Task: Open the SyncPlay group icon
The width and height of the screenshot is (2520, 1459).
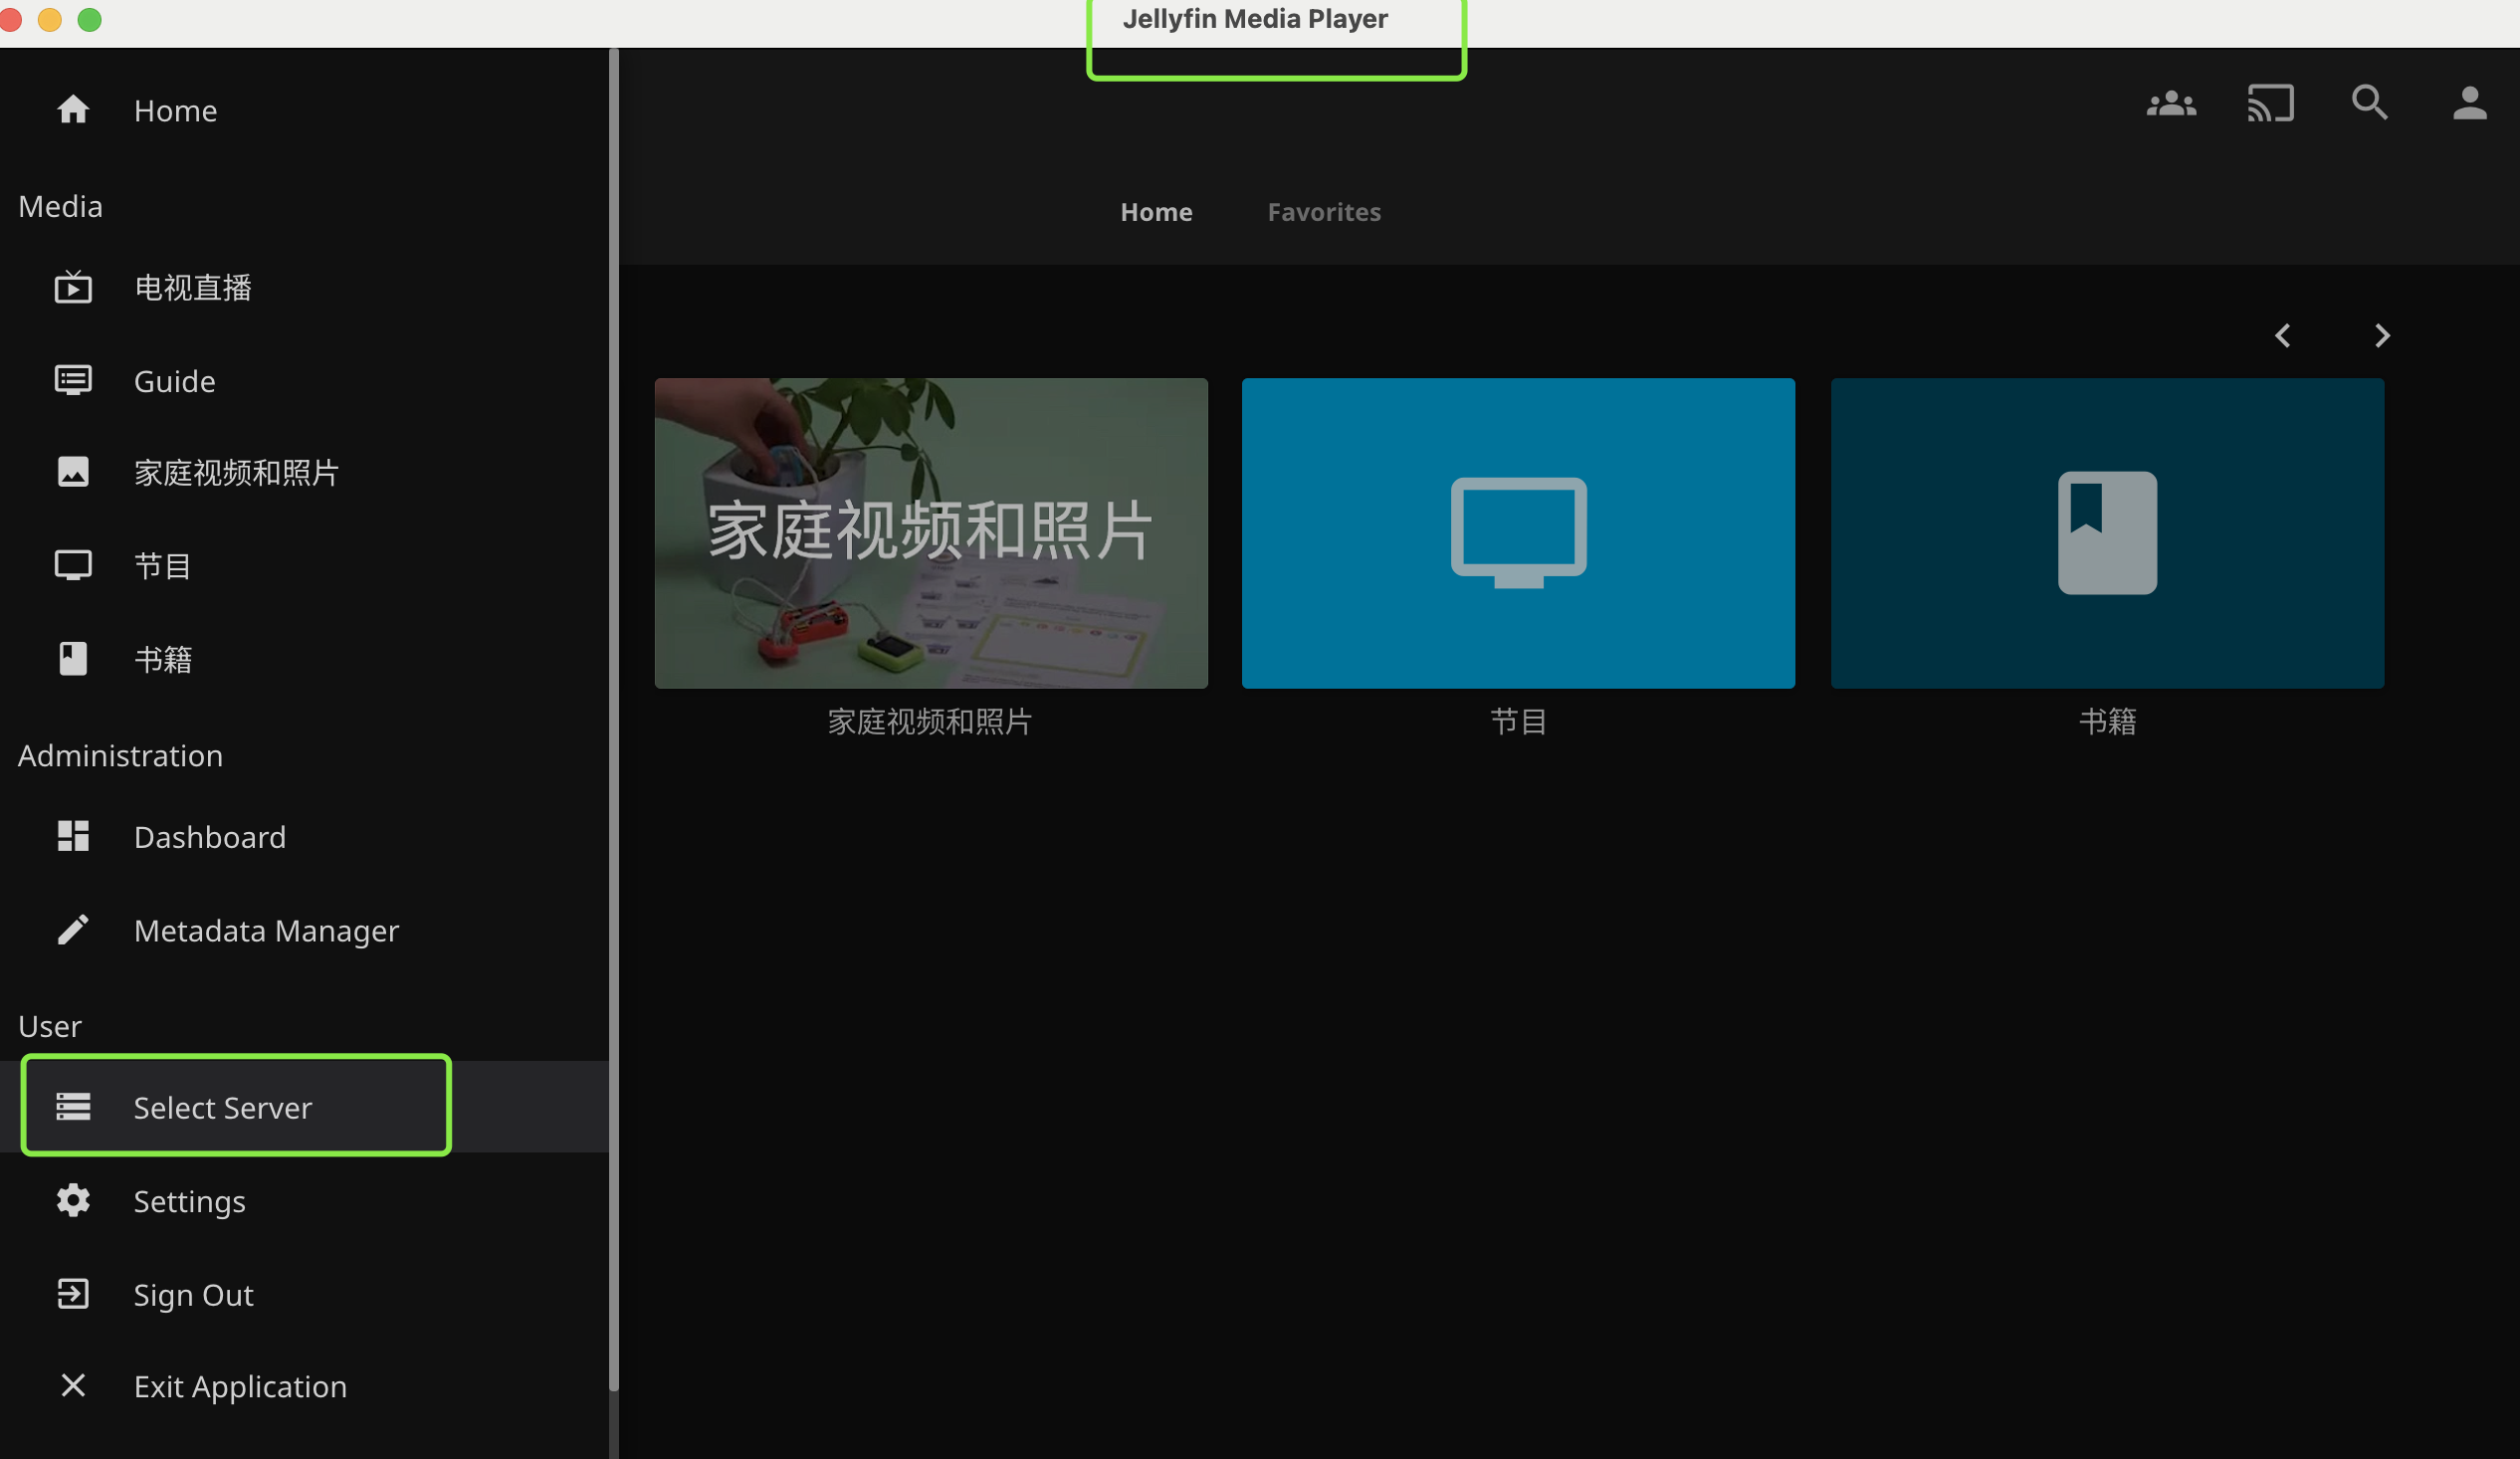Action: [2170, 103]
